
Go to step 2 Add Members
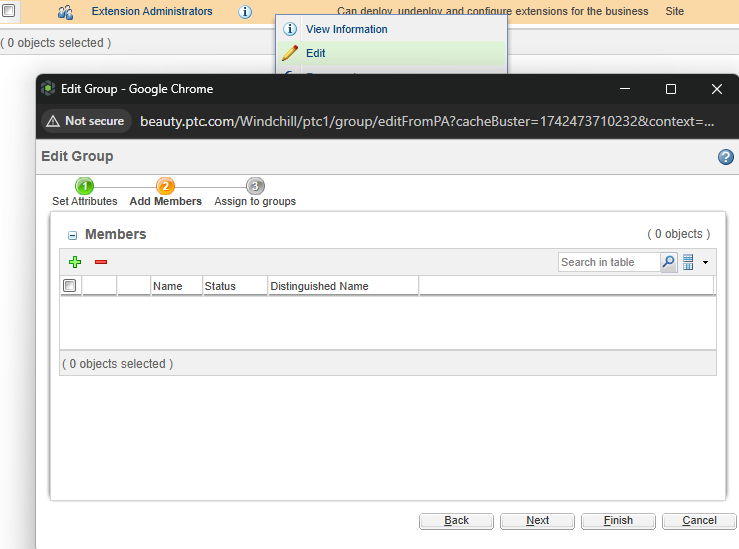click(x=165, y=192)
